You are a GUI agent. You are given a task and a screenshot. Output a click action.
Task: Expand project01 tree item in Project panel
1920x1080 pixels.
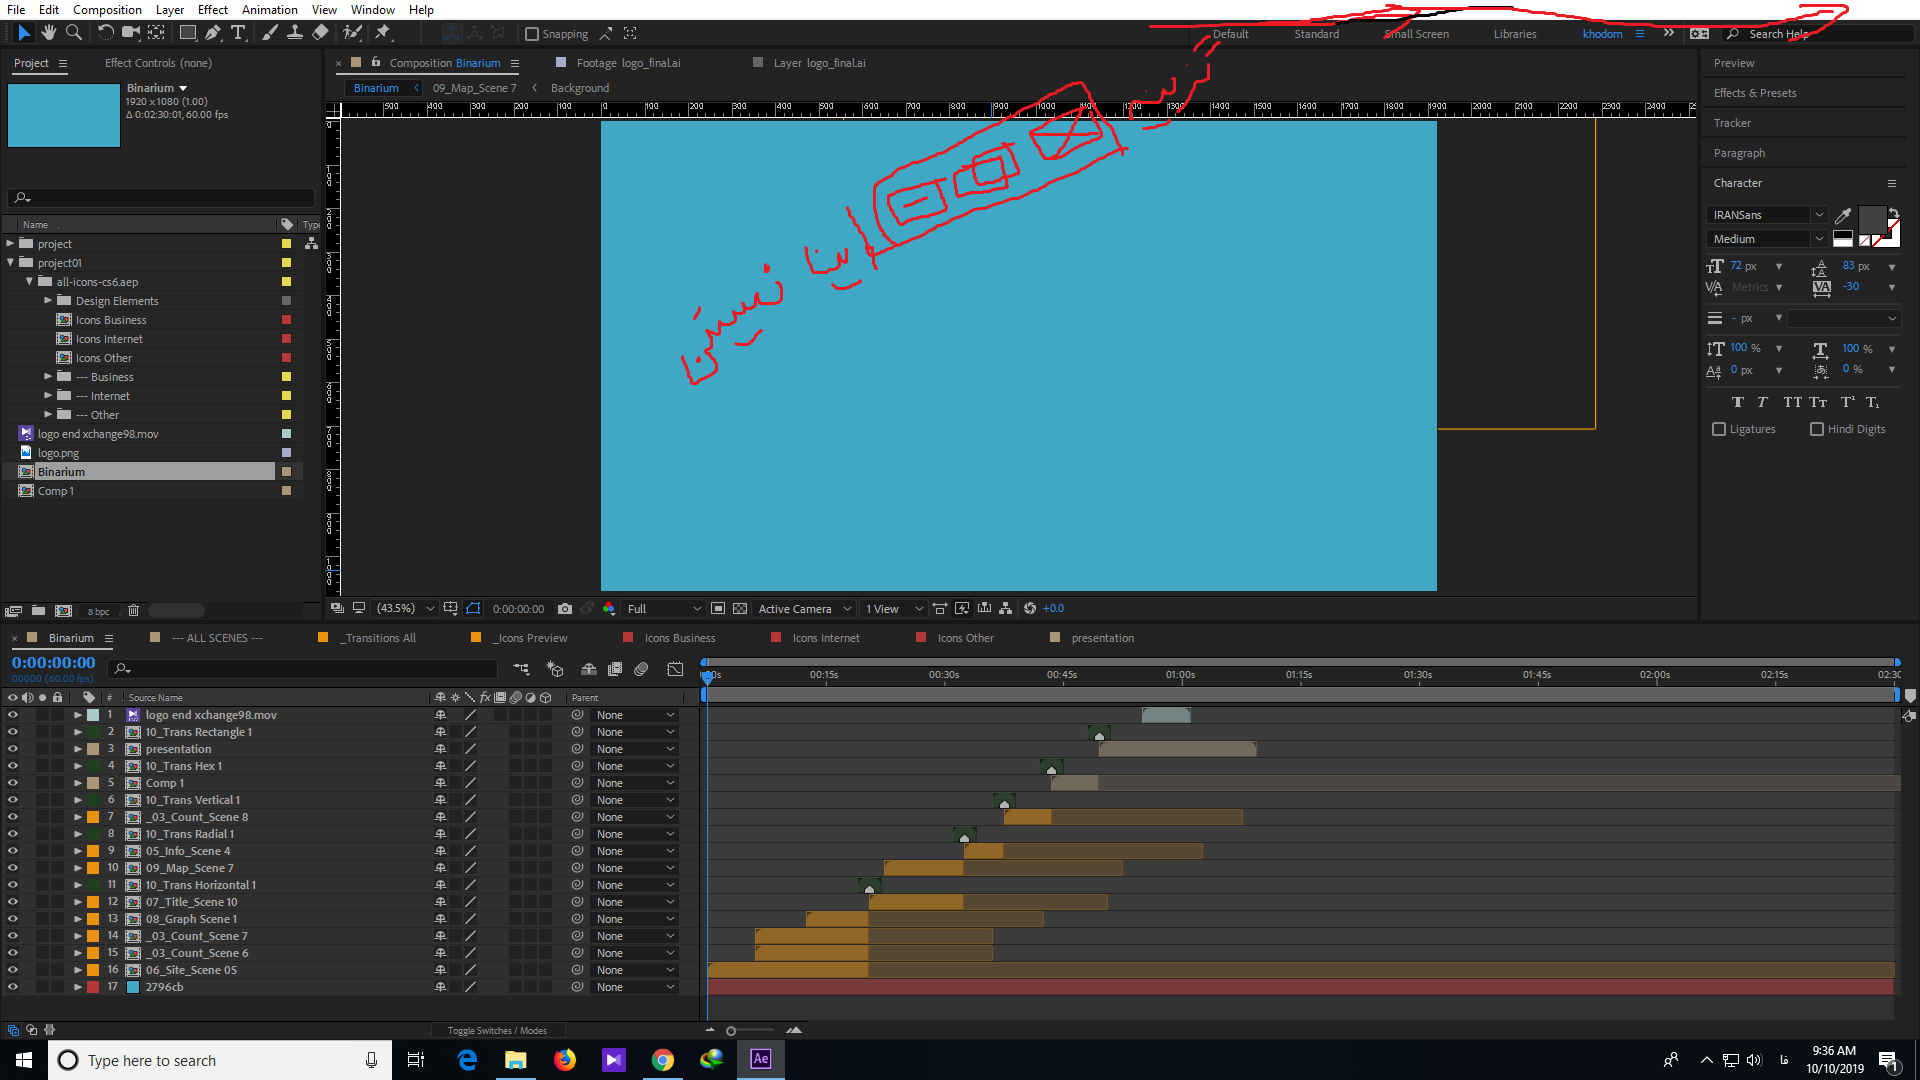[x=11, y=262]
